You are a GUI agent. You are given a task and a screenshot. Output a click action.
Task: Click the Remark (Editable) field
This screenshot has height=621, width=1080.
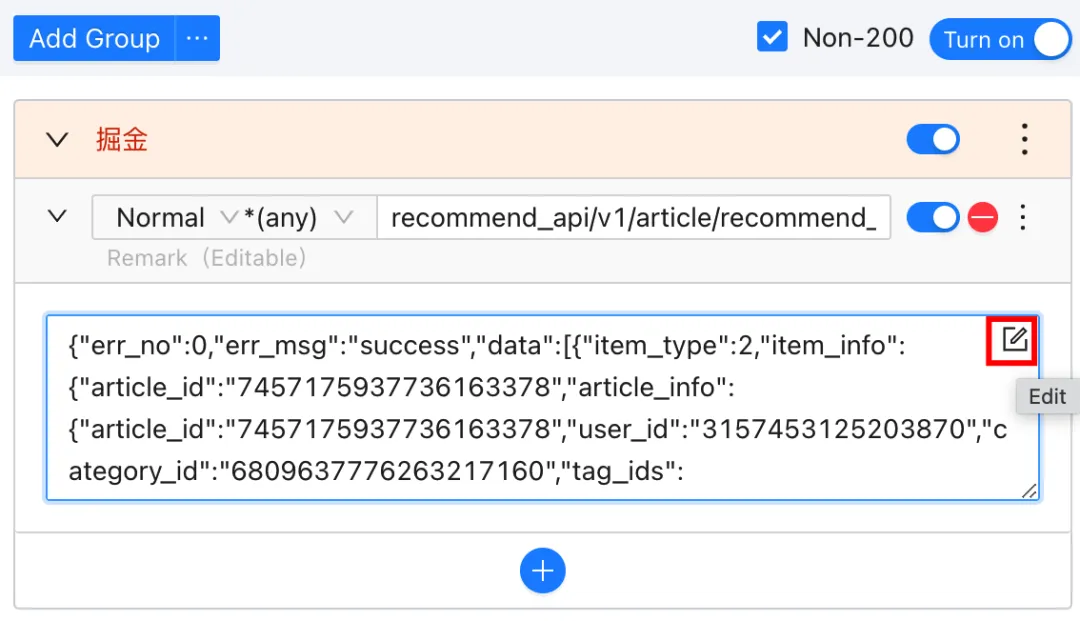click(207, 258)
